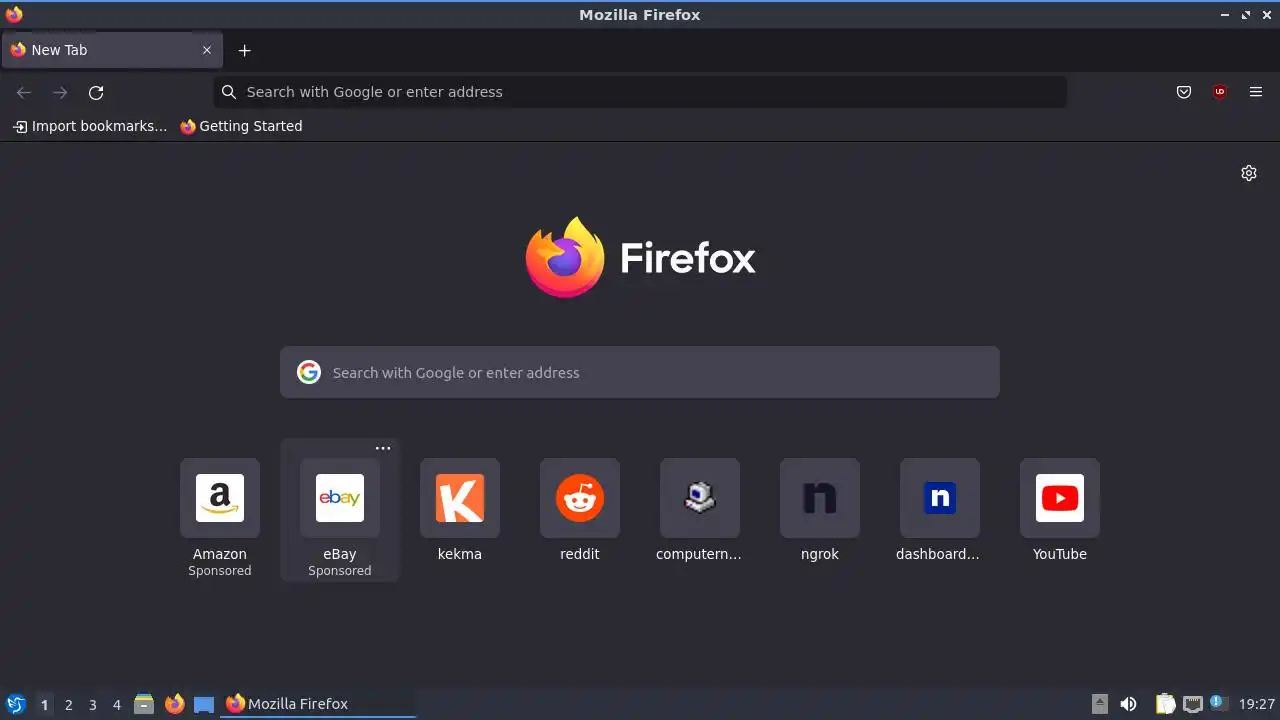
Task: Click the Import bookmarks... toolbar item
Action: pos(90,126)
